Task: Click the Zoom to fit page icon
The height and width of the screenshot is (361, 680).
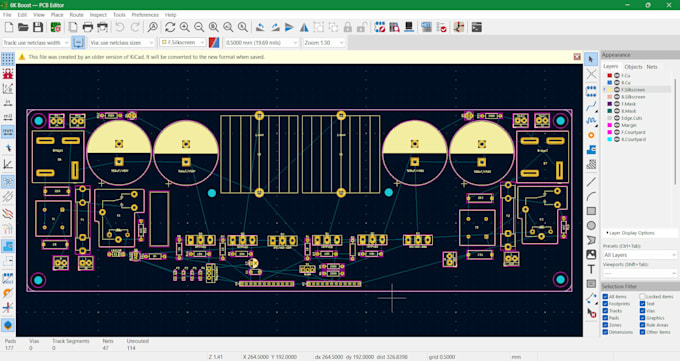Action: pos(213,27)
